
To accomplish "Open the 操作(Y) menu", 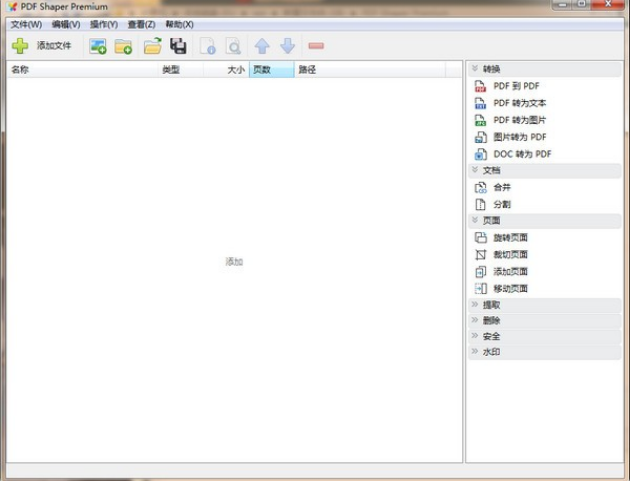I will tap(104, 25).
